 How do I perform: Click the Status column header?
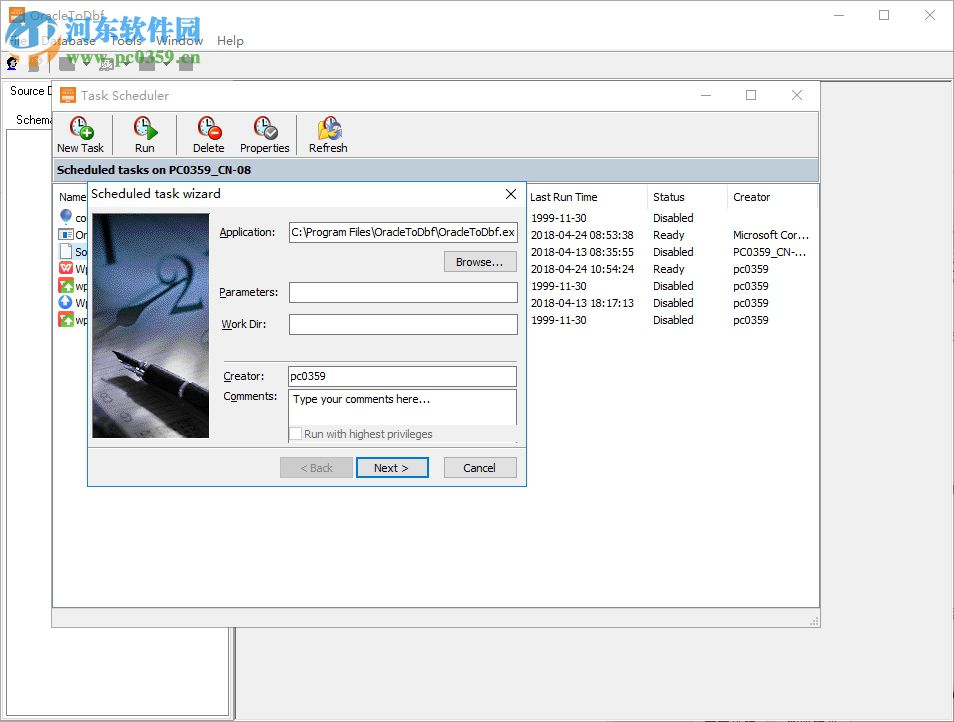(668, 197)
